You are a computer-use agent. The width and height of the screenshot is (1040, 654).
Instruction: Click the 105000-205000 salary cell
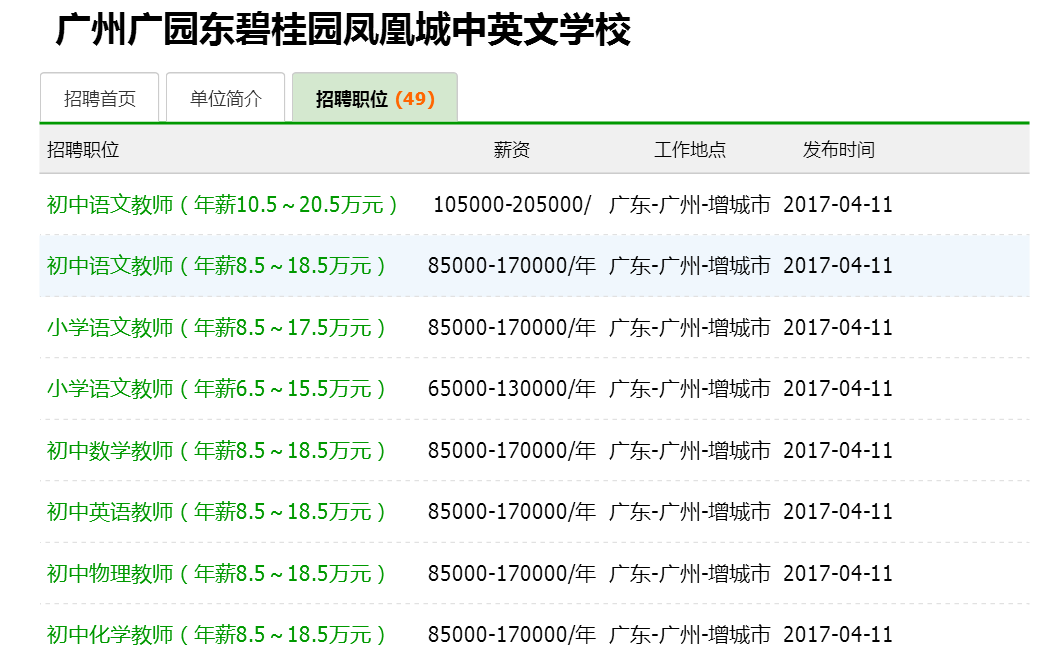(x=511, y=205)
